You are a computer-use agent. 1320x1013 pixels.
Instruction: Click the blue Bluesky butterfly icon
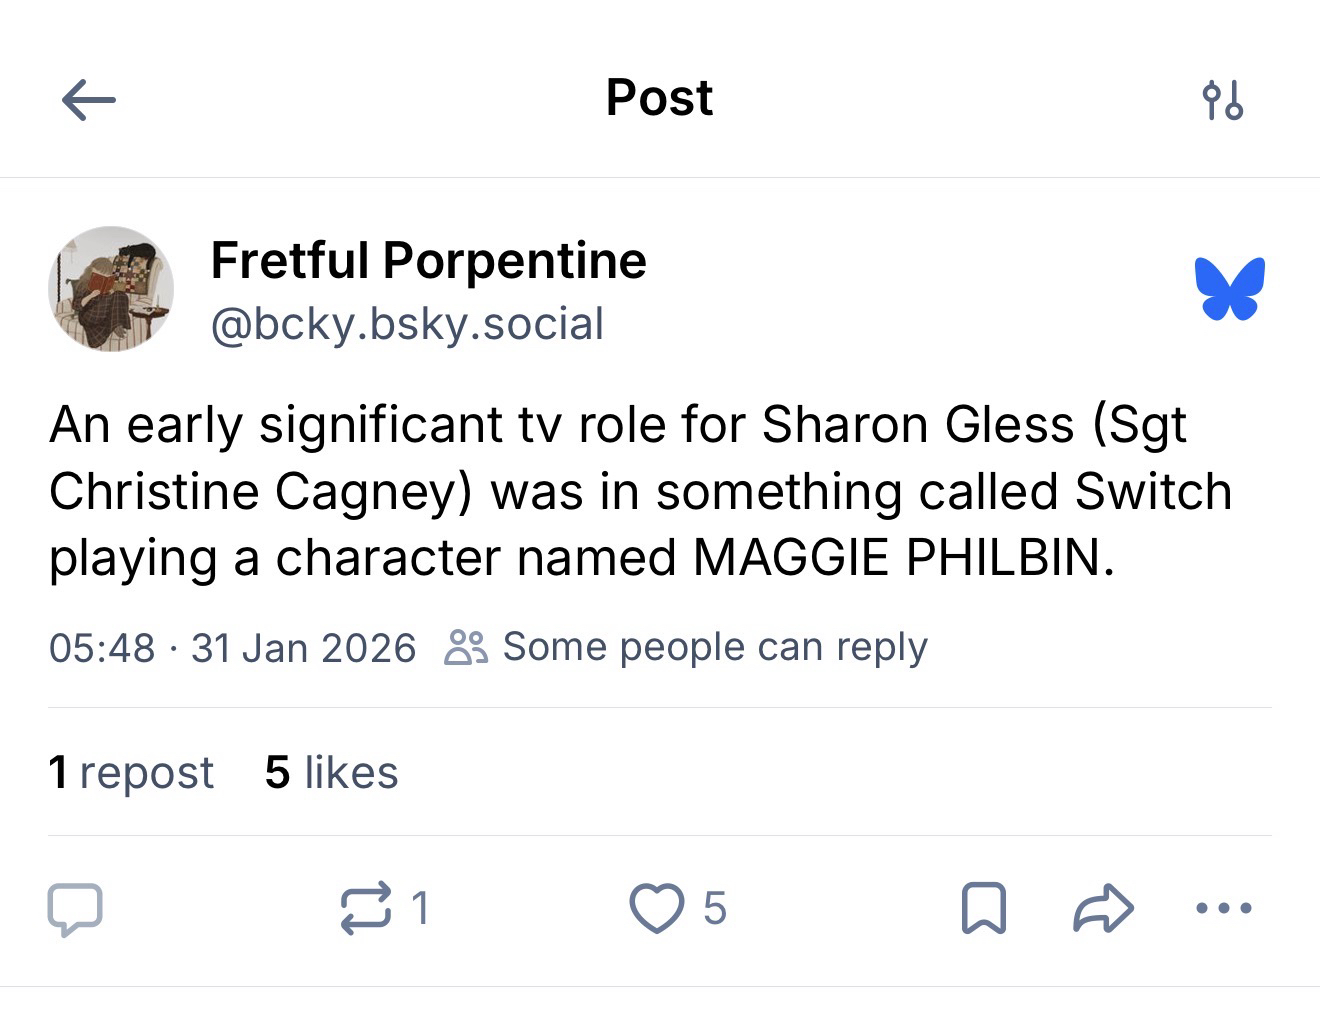1229,289
